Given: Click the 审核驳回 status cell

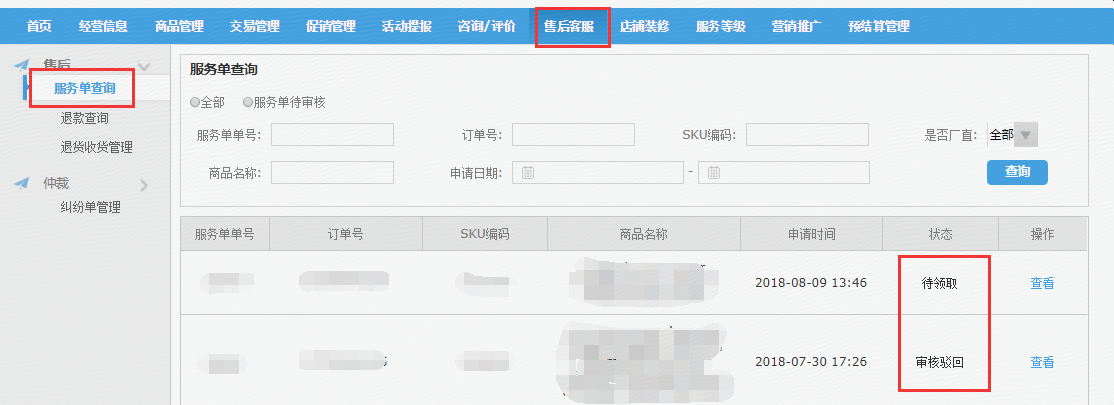Looking at the screenshot, I should pyautogui.click(x=940, y=362).
